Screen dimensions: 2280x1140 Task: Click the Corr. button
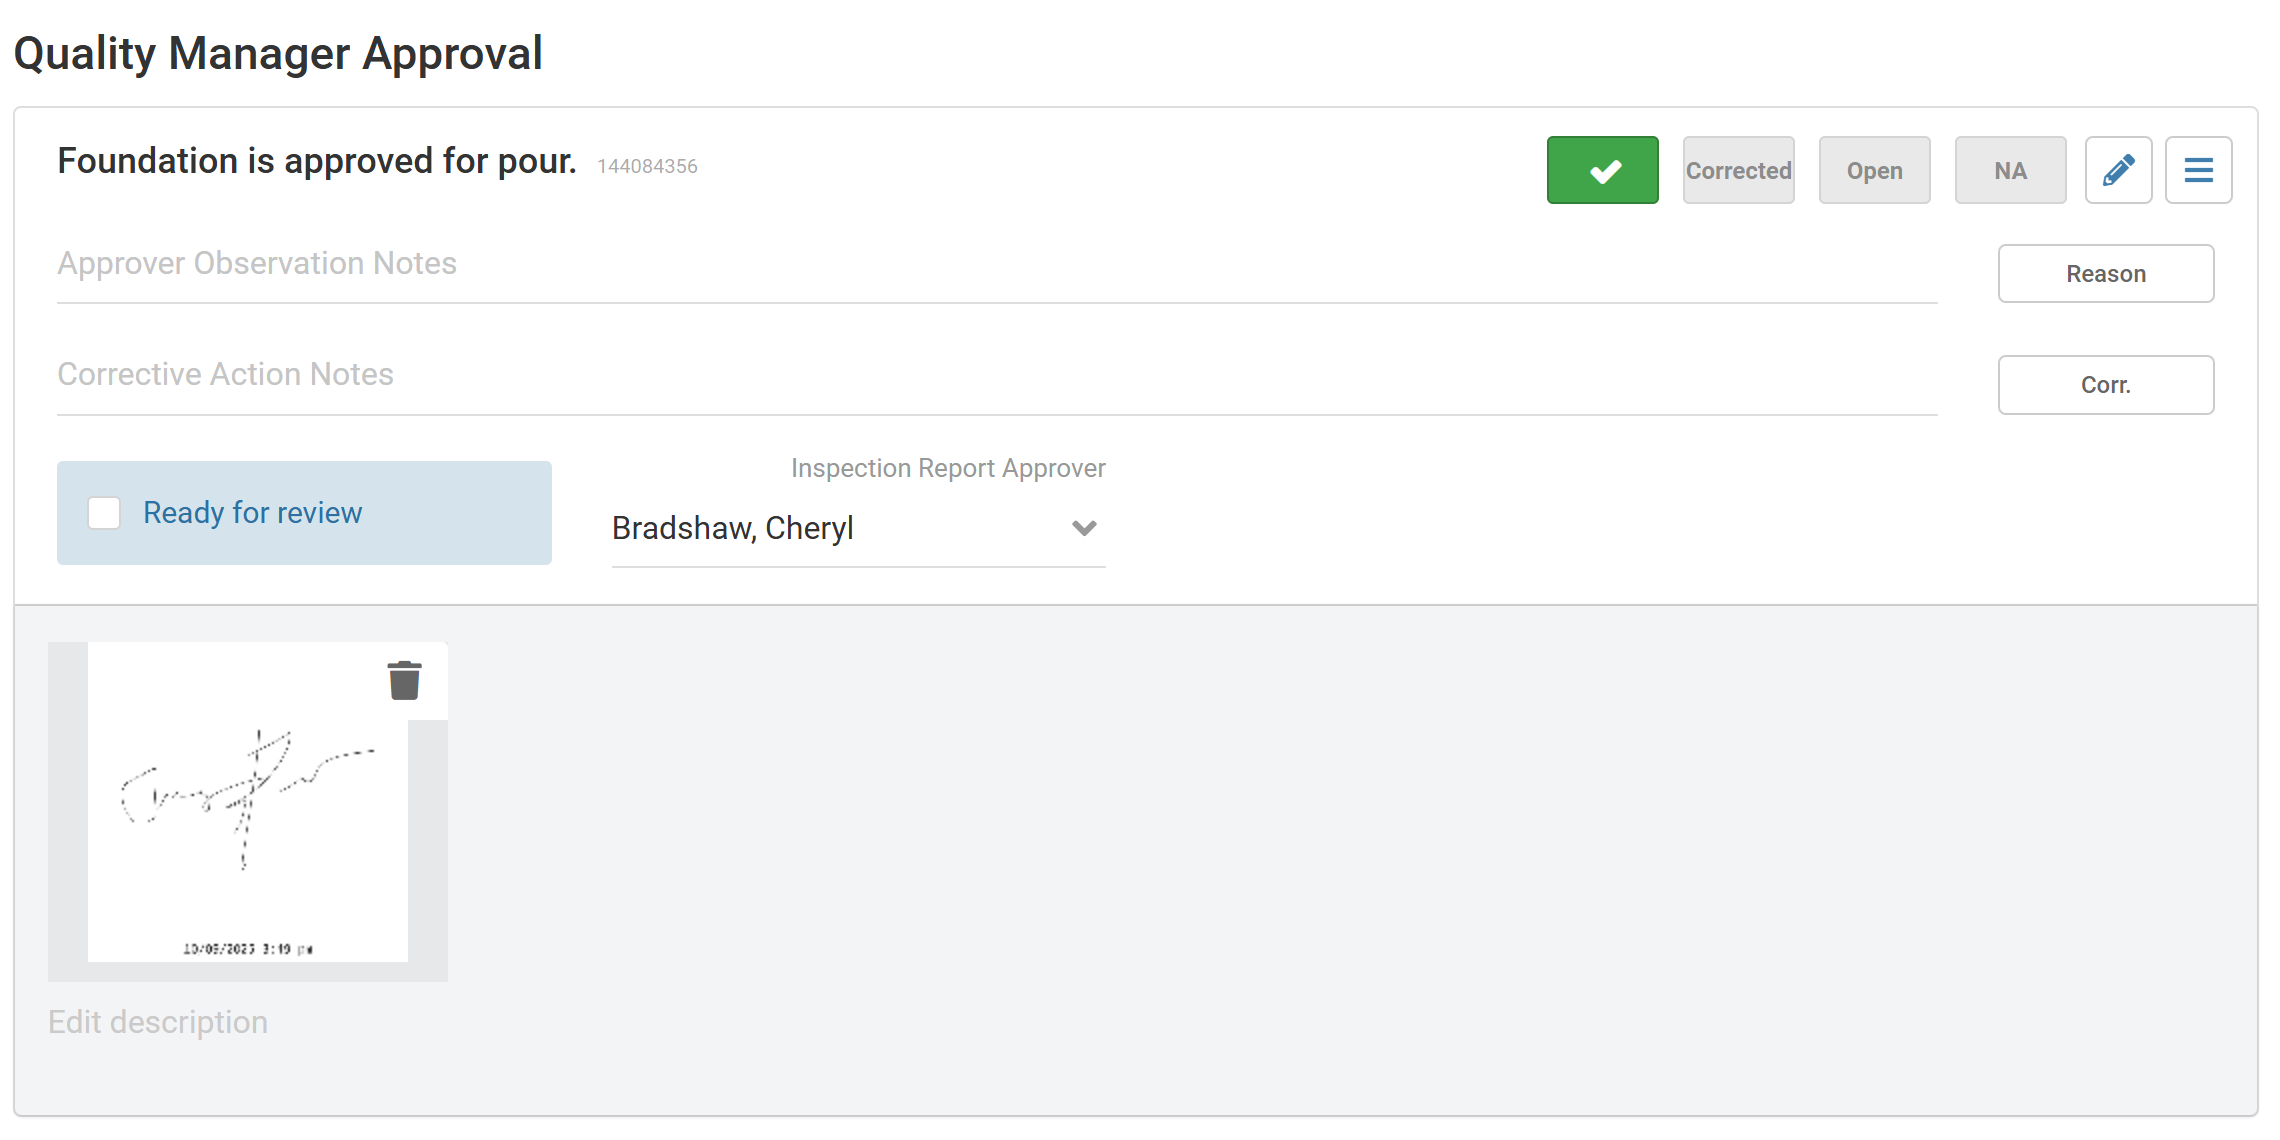click(2106, 384)
